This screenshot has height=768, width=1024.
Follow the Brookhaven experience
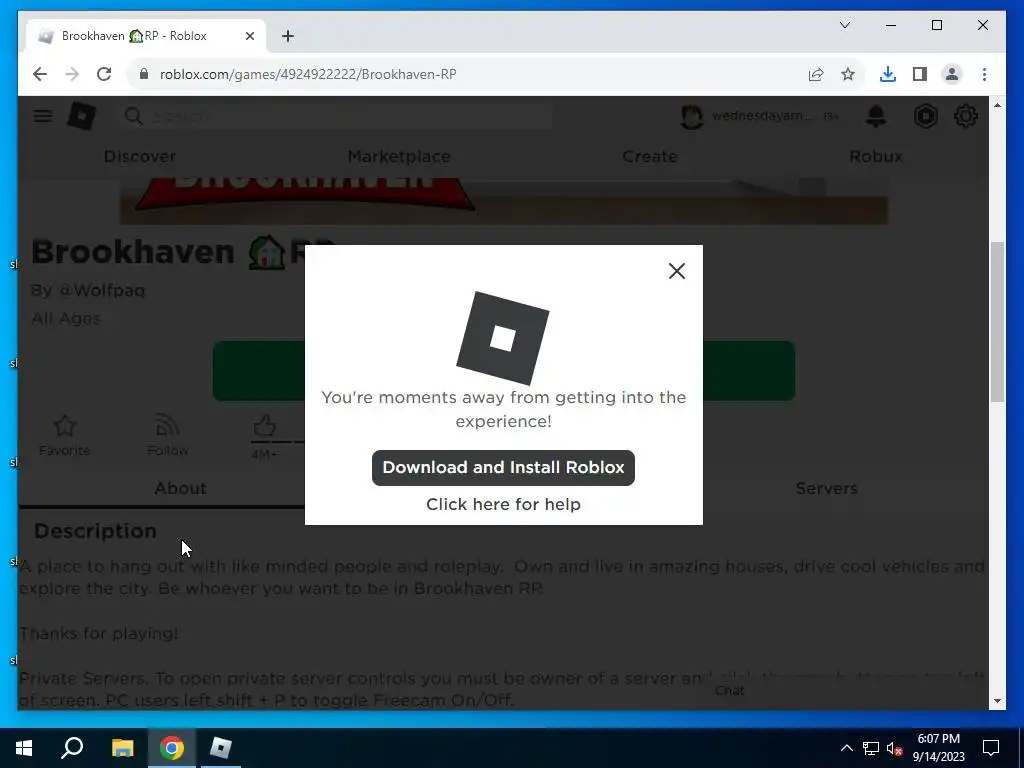pos(168,435)
